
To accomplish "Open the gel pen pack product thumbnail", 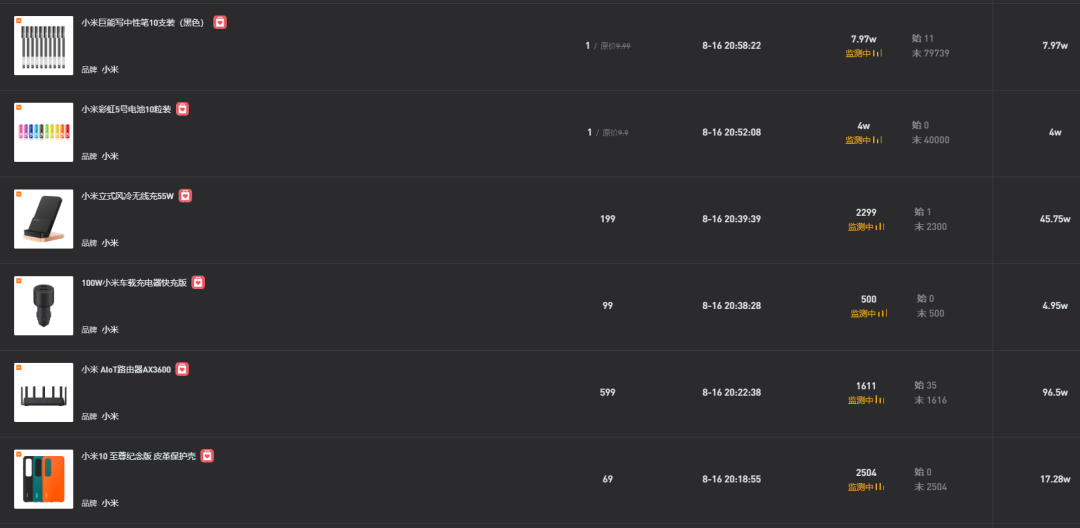I will [43, 45].
